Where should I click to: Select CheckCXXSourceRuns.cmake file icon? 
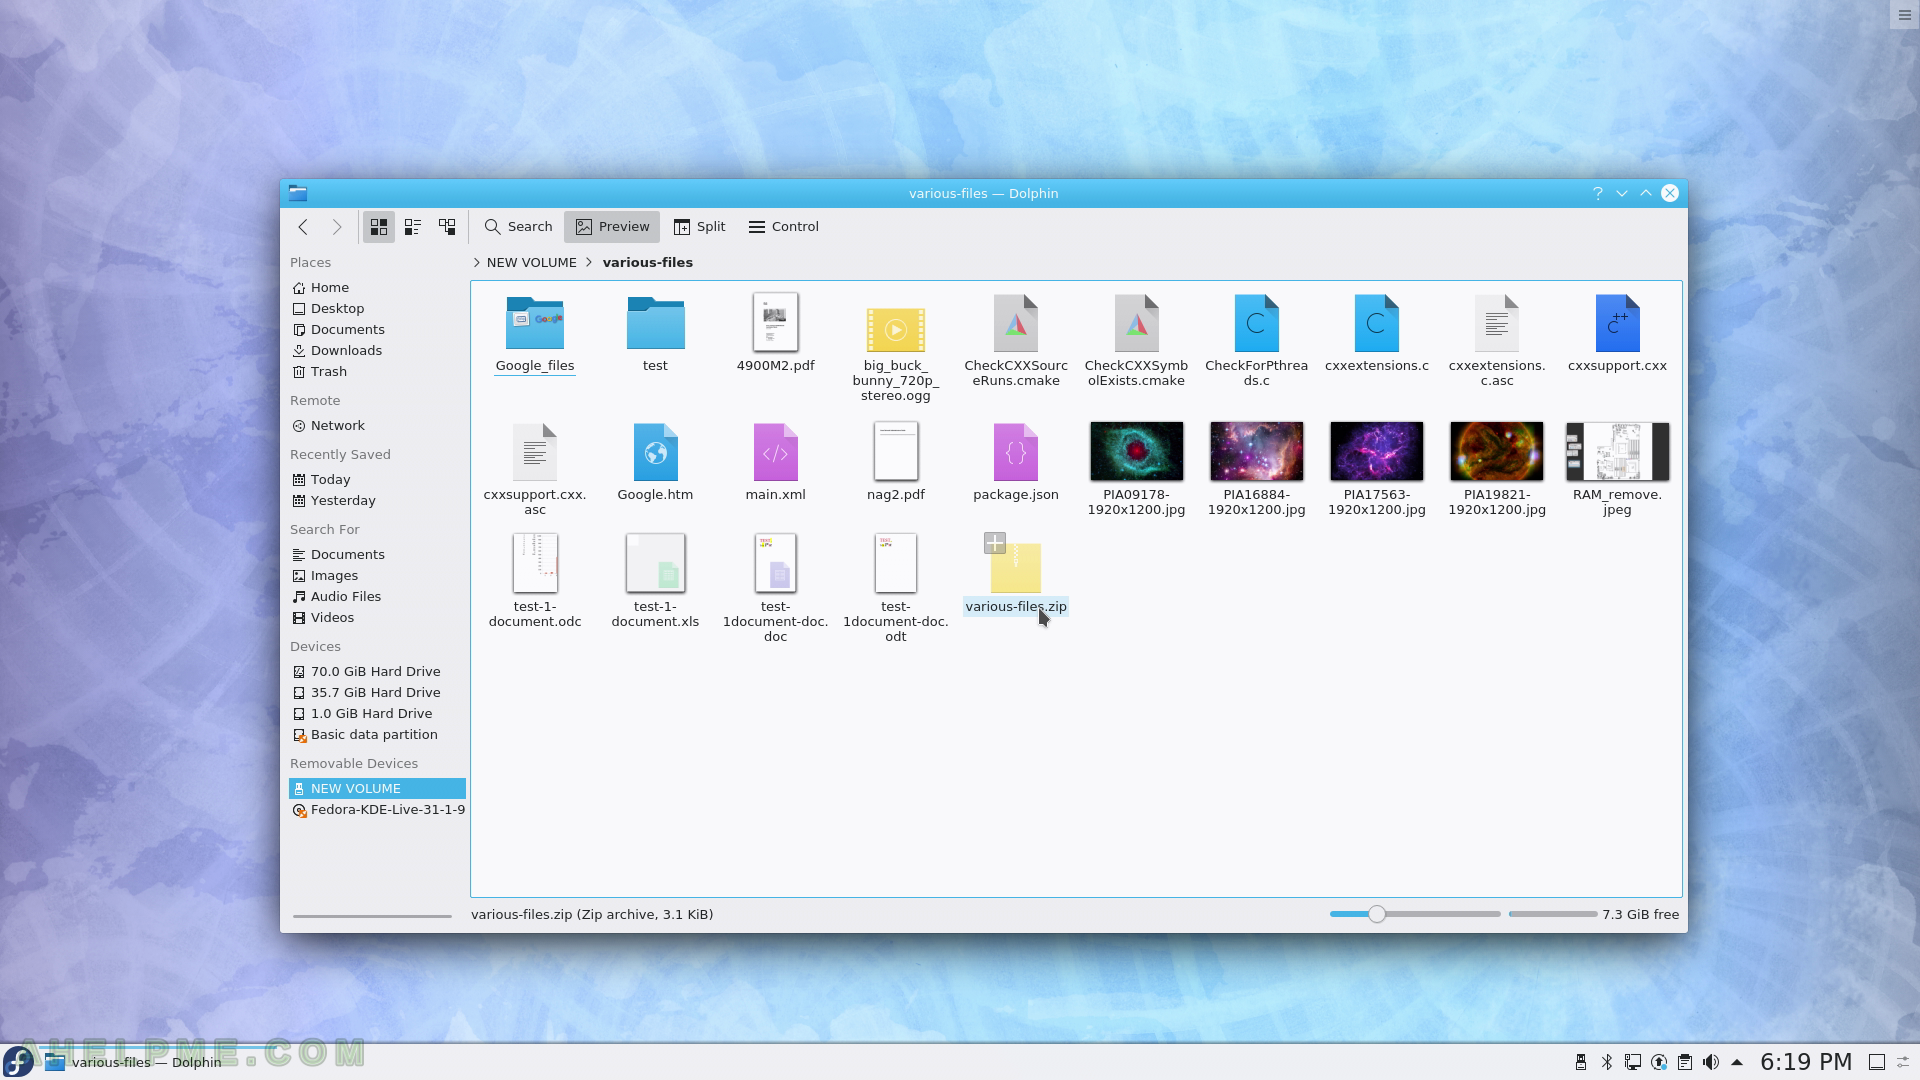1016,323
